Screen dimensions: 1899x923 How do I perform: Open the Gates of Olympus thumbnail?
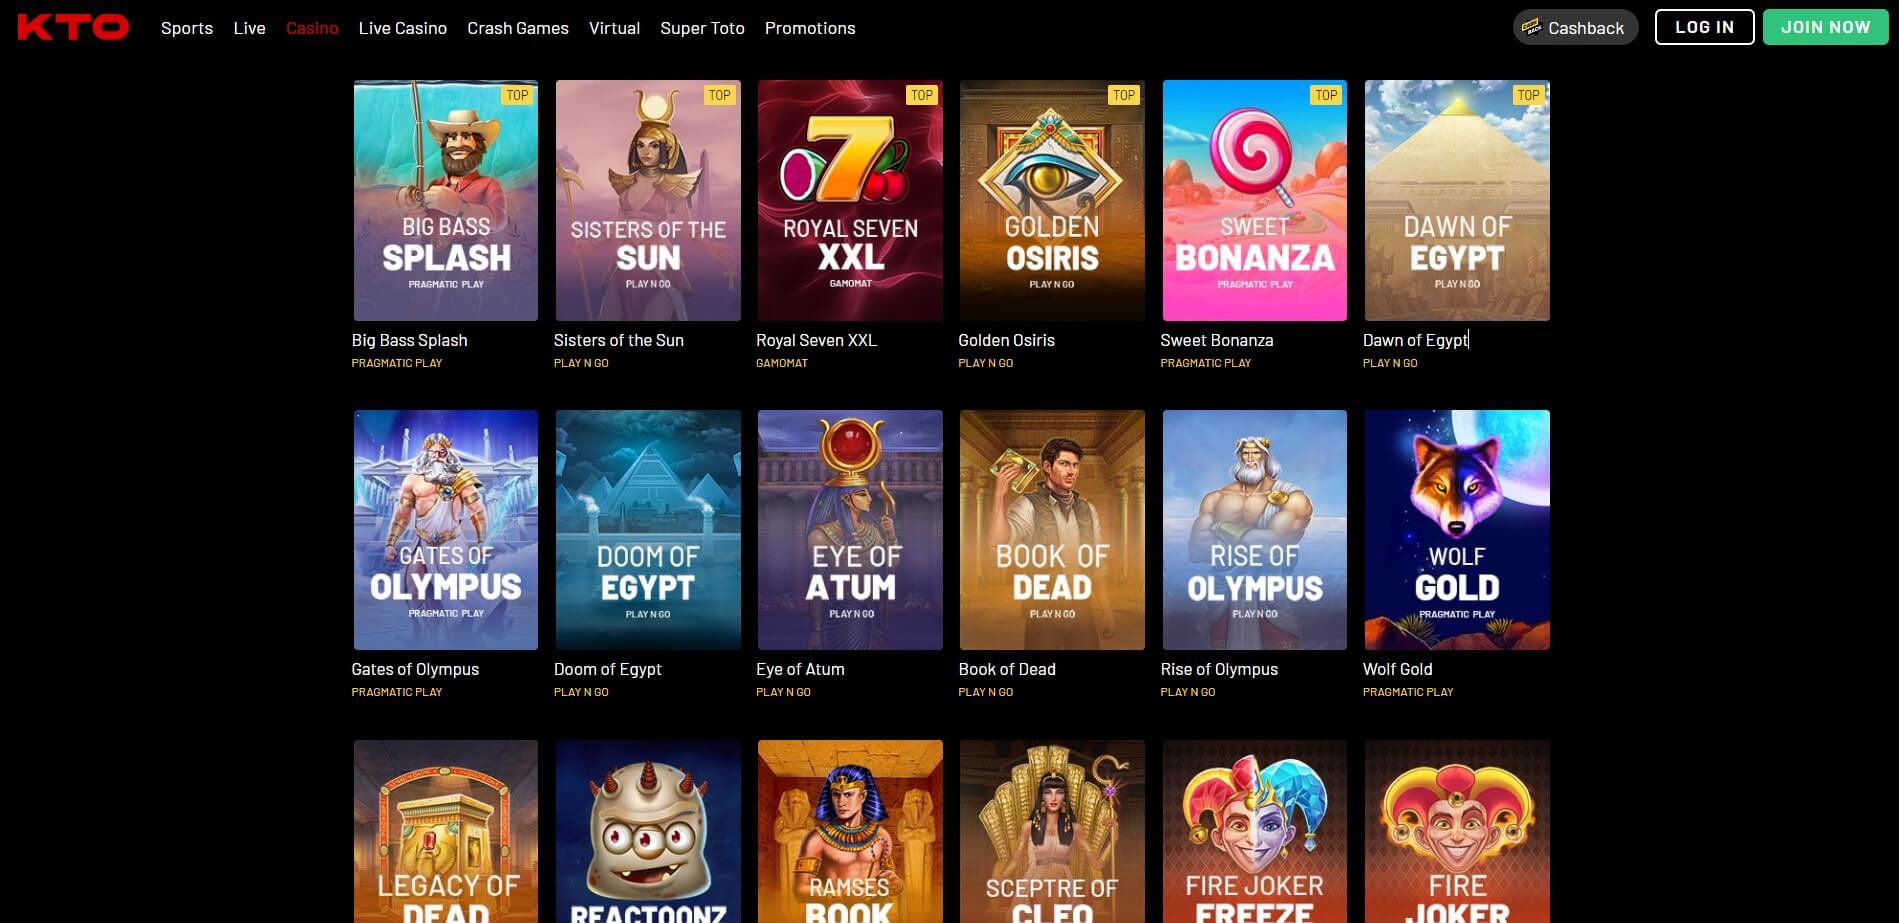[446, 530]
